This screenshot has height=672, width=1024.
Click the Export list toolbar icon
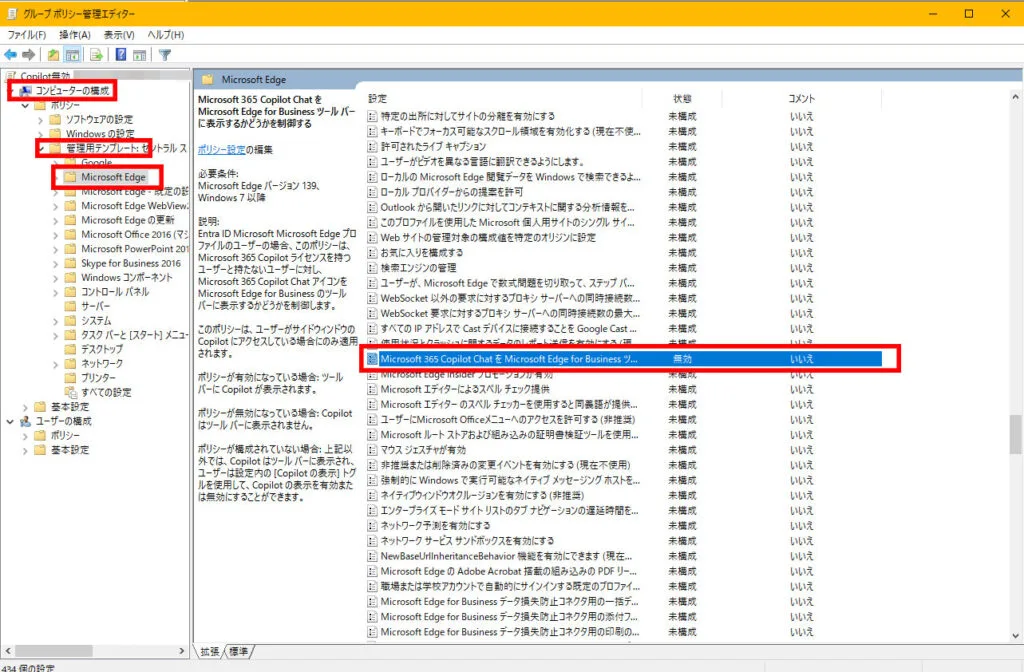pyautogui.click(x=96, y=55)
